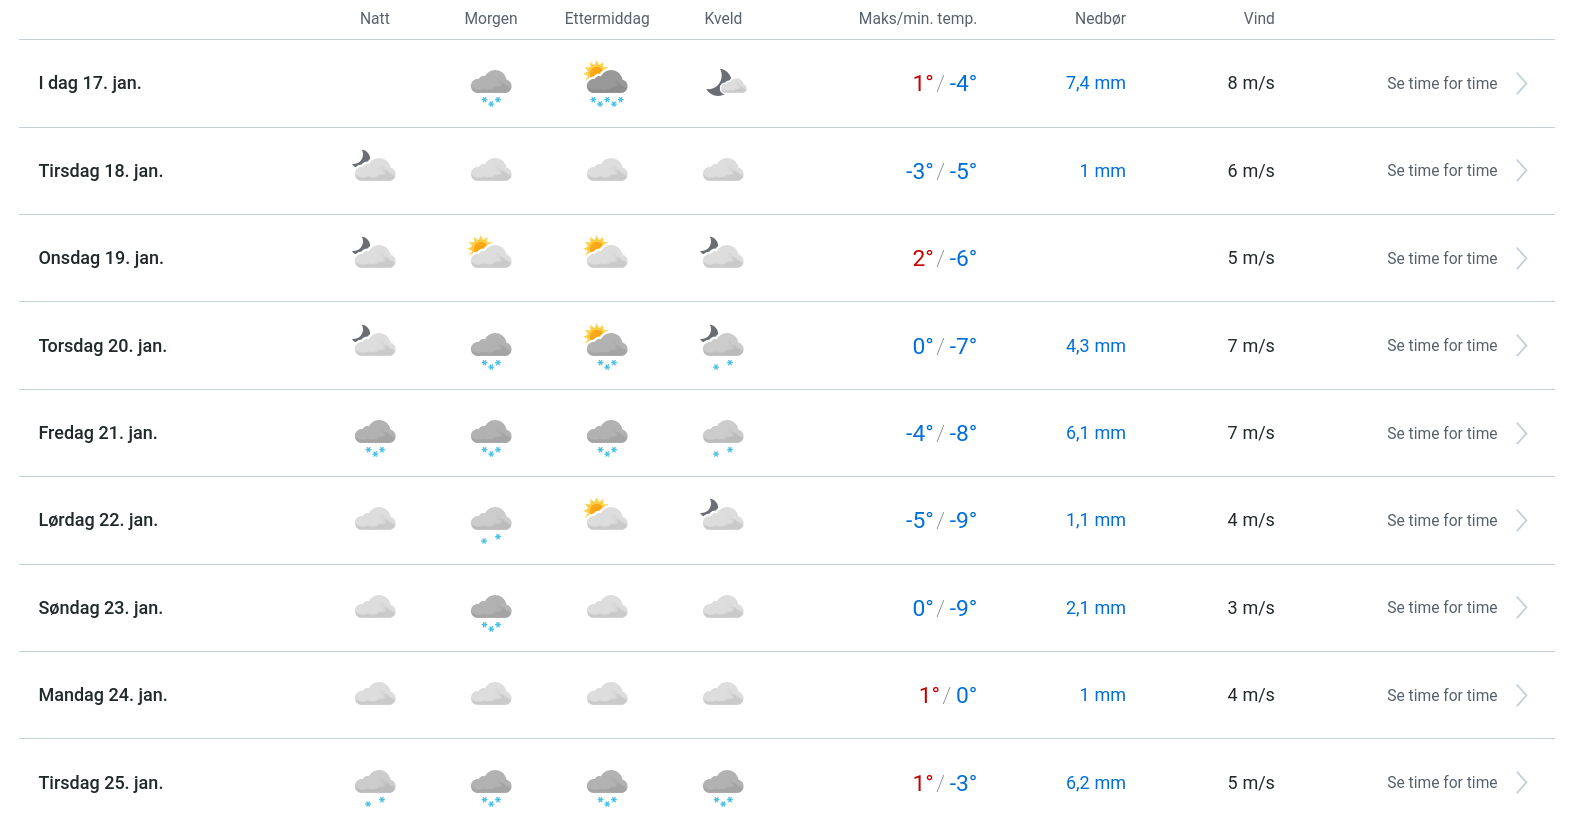Viewport: 1574px width, 825px height.
Task: Expand chevron arrow for Fredag 21. jan.
Action: pyautogui.click(x=1521, y=433)
